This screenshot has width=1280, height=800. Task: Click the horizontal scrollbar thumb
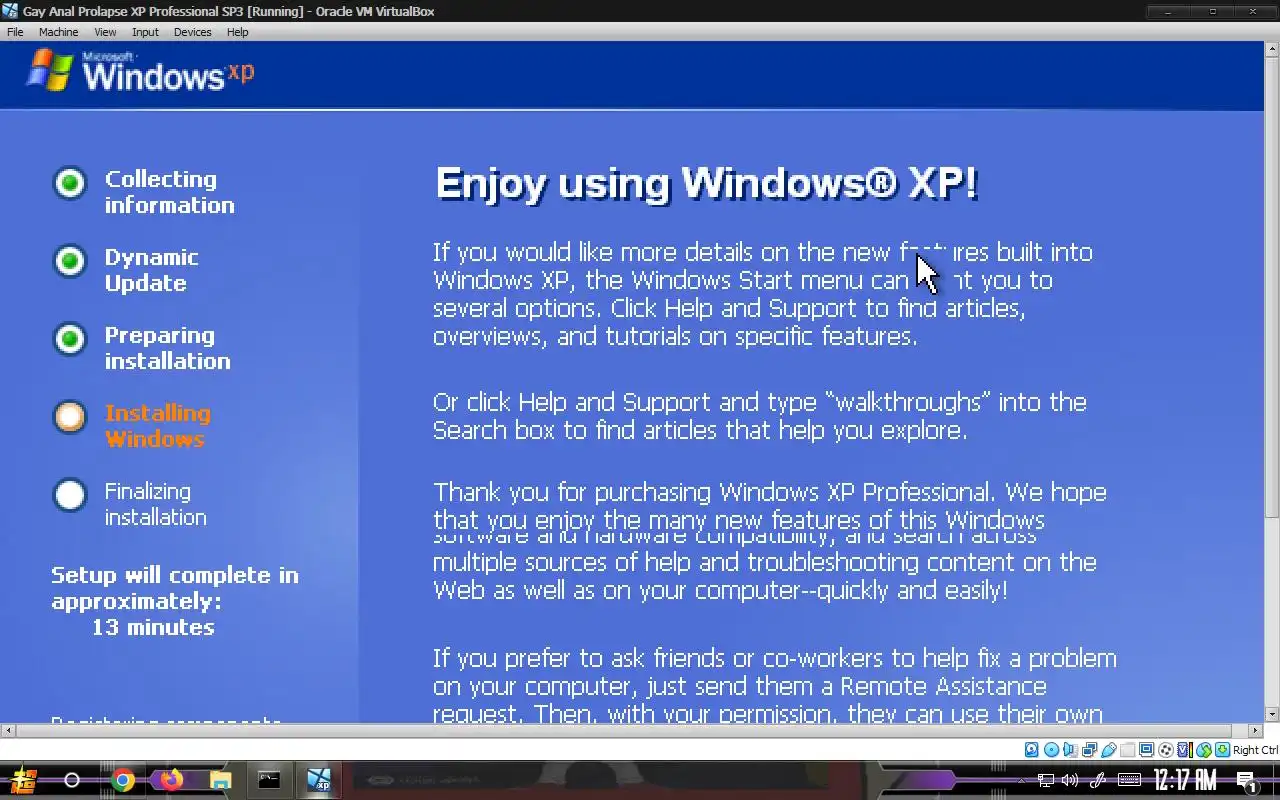(623, 730)
